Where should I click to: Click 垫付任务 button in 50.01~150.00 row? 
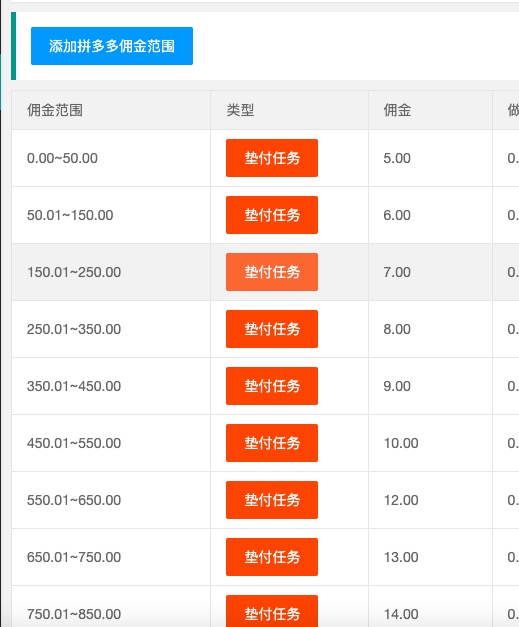point(272,215)
